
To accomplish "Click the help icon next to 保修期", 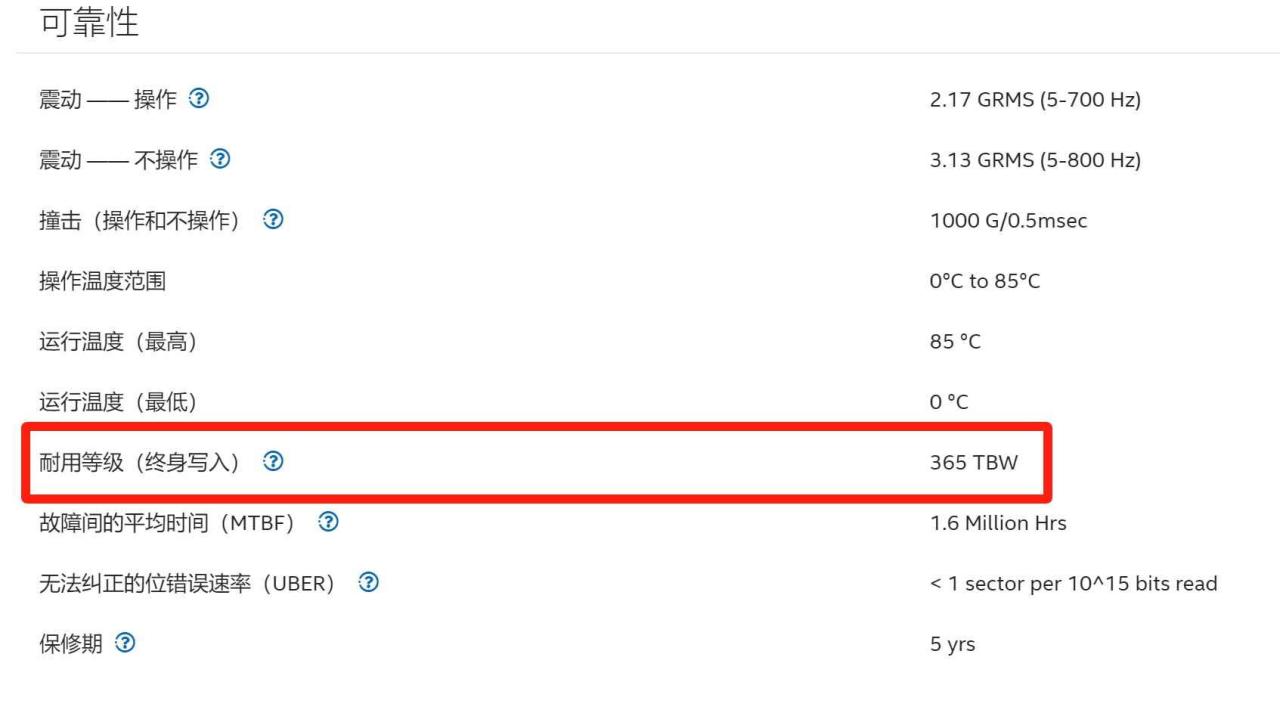I will point(125,643).
